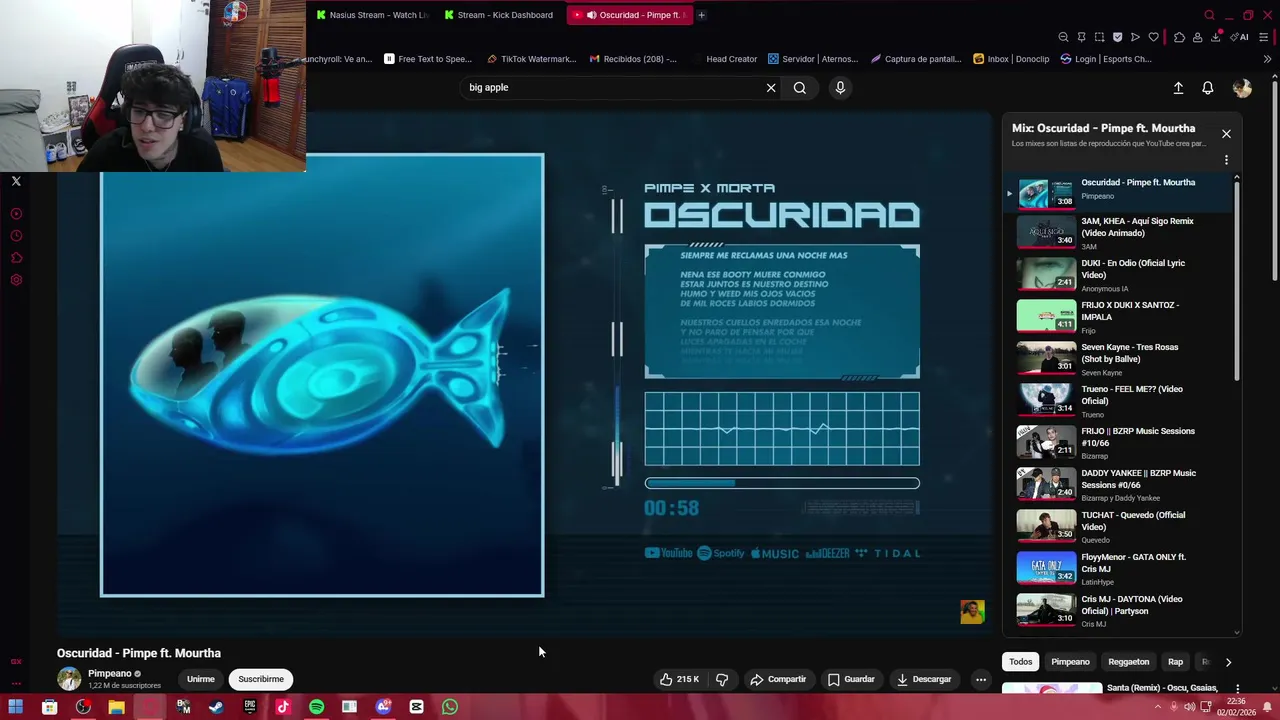
Task: Open the Pimpeano channel avatar
Action: [x=69, y=679]
